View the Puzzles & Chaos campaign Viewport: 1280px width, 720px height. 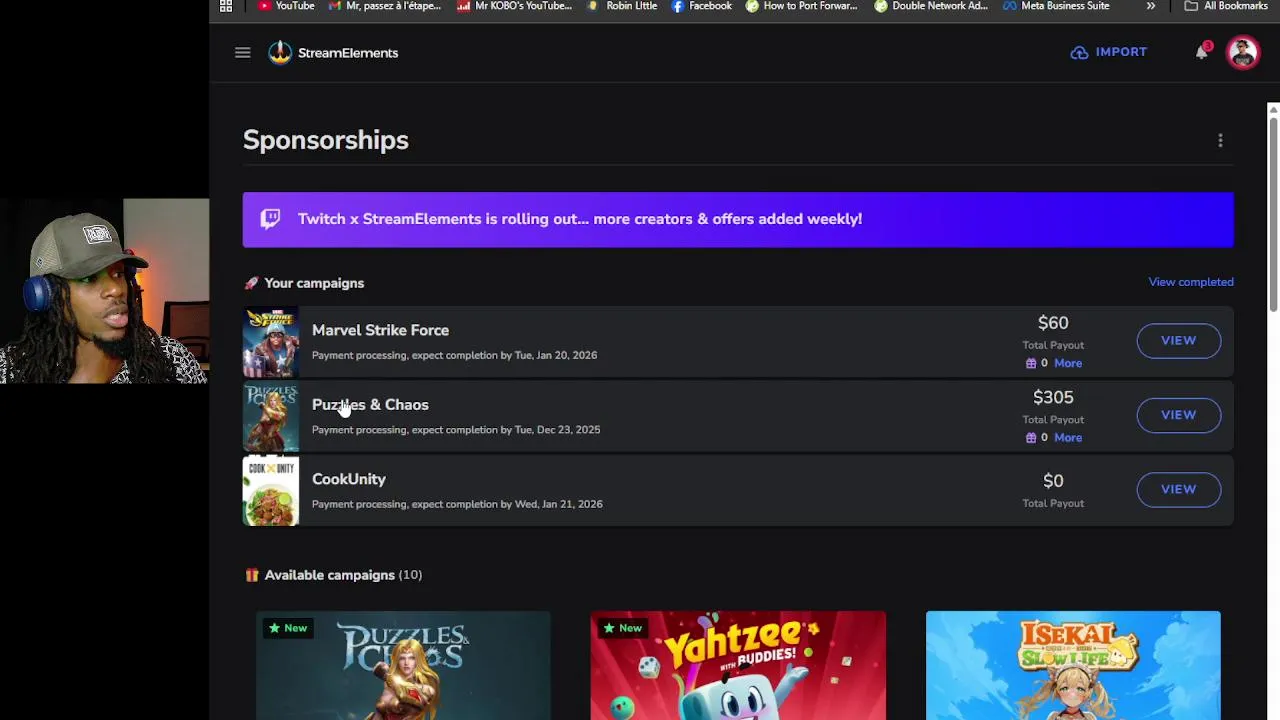point(1178,415)
